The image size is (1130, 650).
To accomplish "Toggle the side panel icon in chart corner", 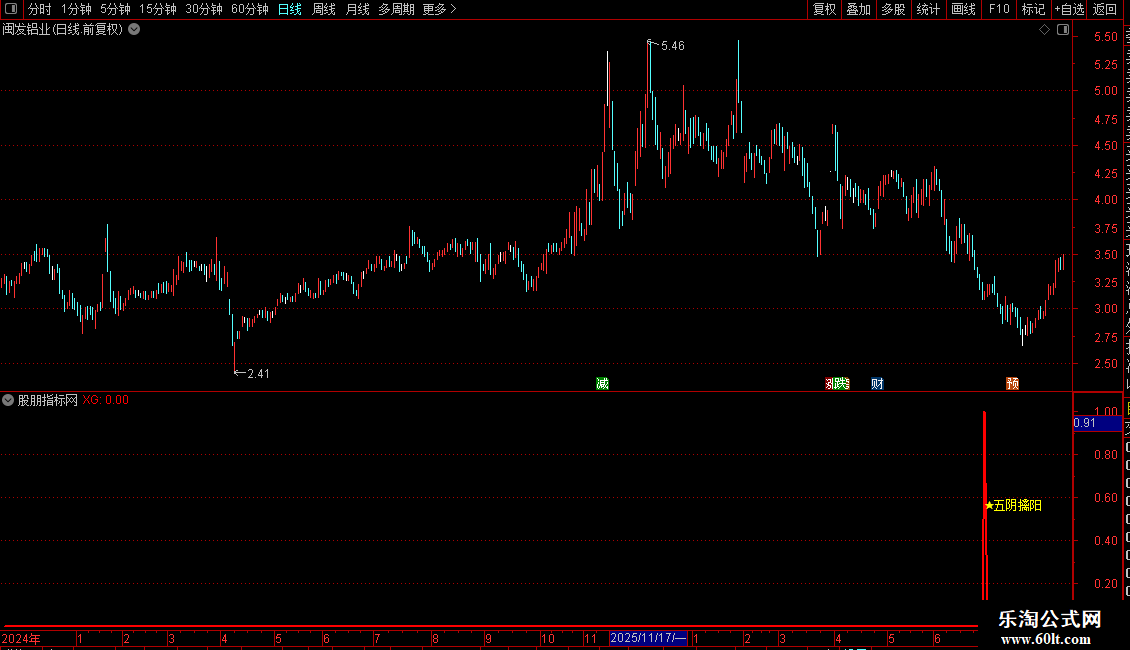I will tap(1063, 30).
